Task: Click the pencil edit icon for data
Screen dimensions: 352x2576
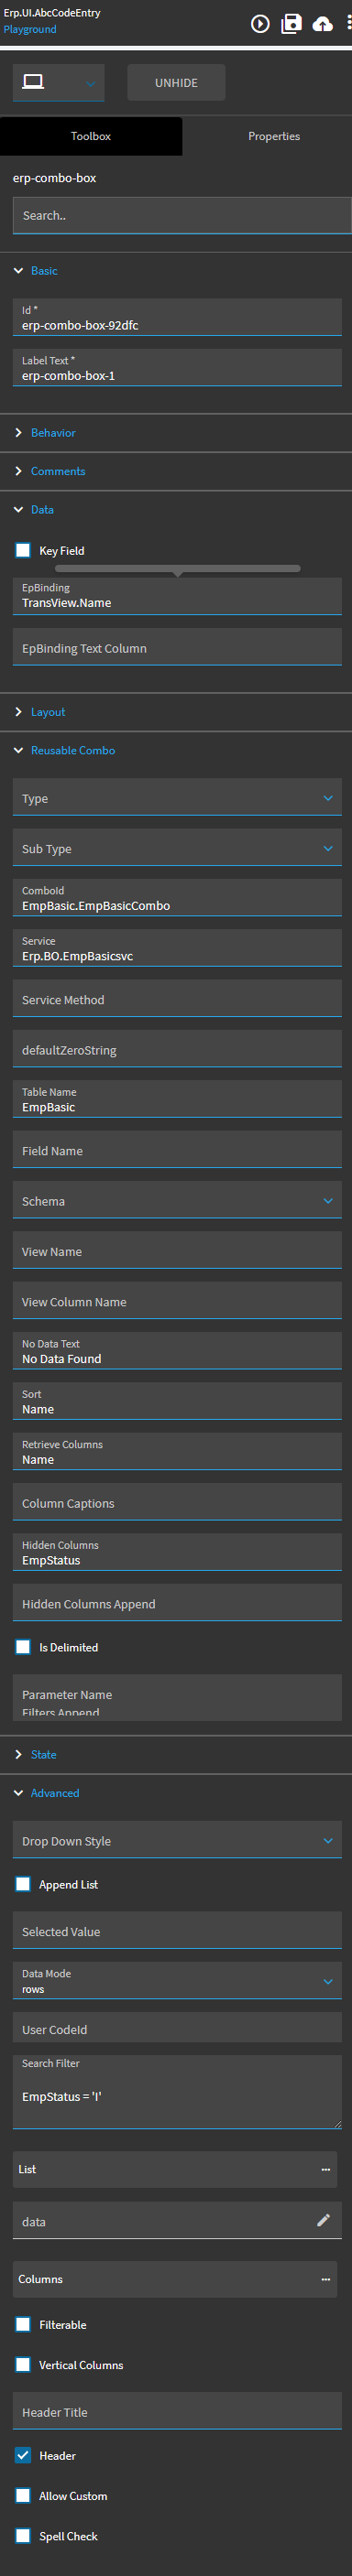Action: [x=323, y=2221]
